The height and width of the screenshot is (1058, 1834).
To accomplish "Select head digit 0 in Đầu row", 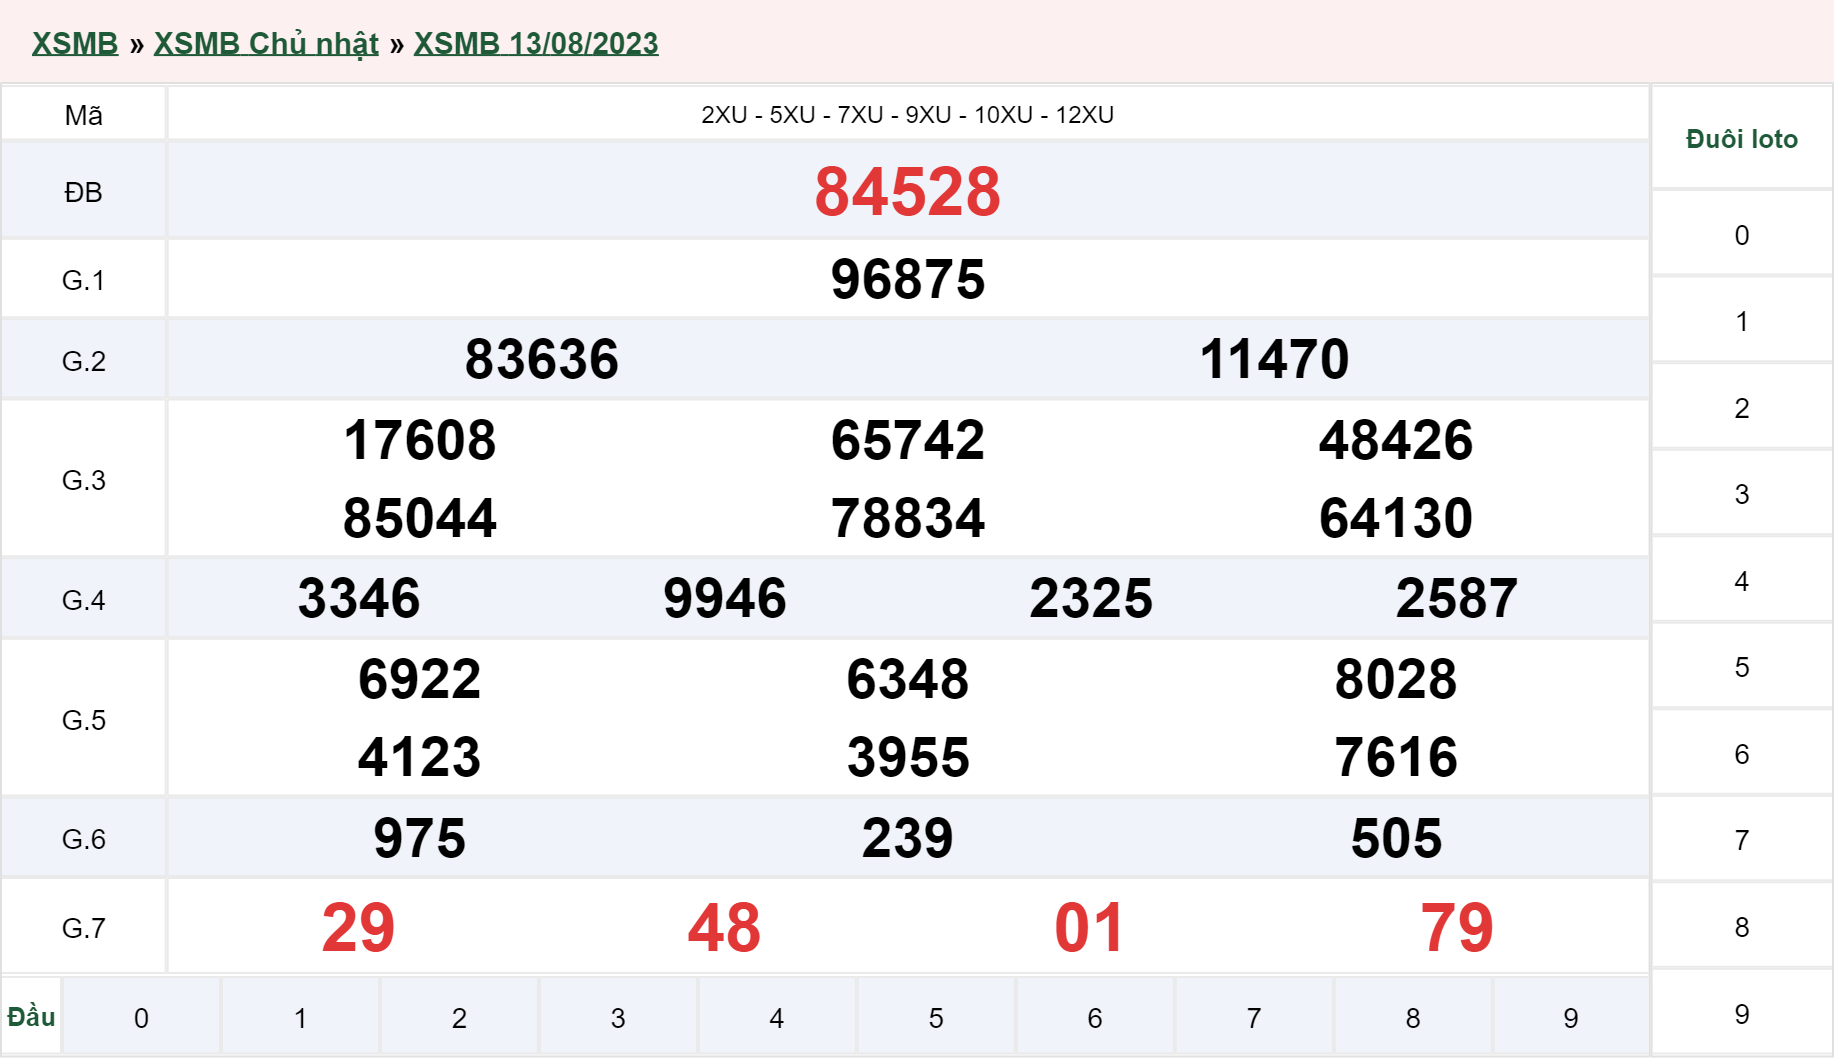I will (x=141, y=1017).
